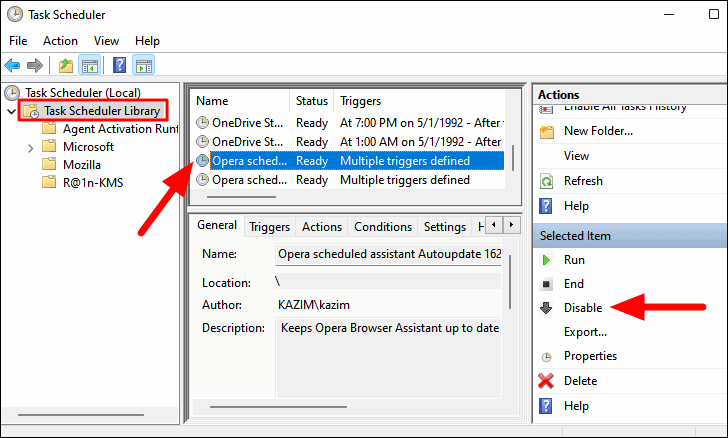728x438 pixels.
Task: Toggle the Show/Hide Action Pane icon
Action: click(143, 65)
